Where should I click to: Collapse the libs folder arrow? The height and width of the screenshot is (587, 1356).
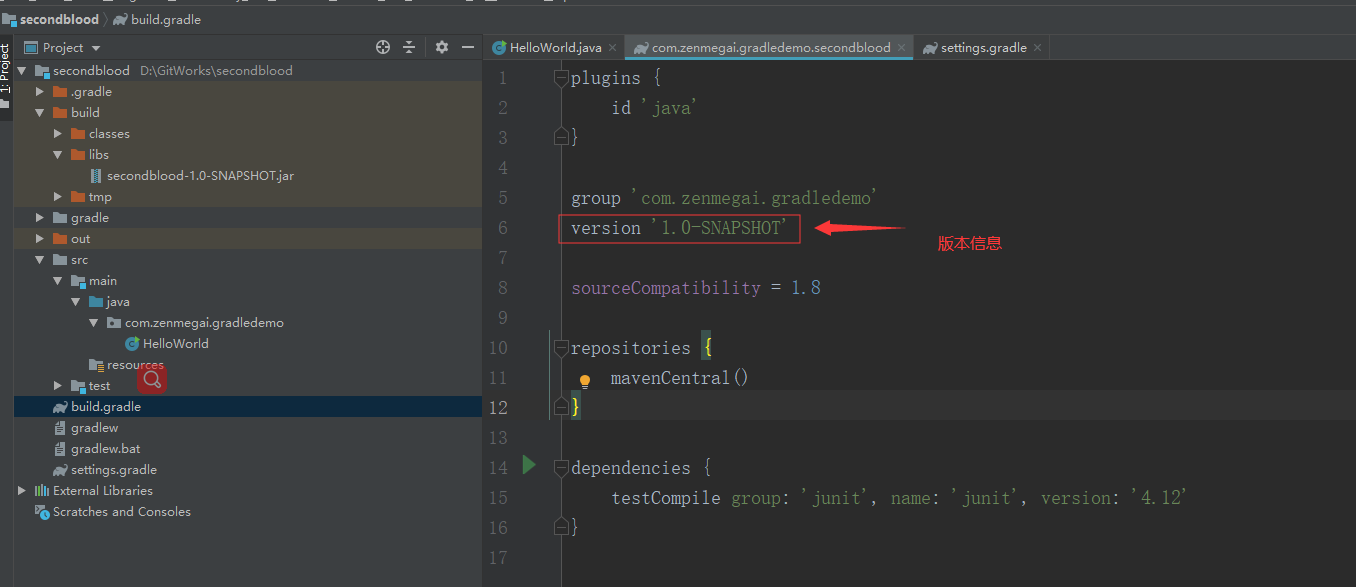click(58, 155)
